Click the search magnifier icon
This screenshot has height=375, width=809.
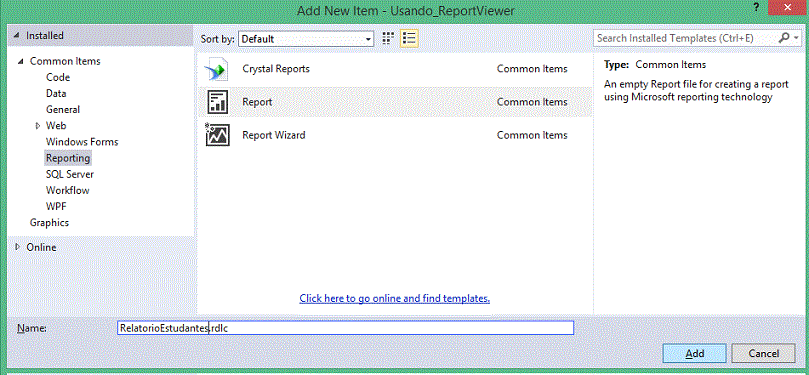pyautogui.click(x=784, y=38)
